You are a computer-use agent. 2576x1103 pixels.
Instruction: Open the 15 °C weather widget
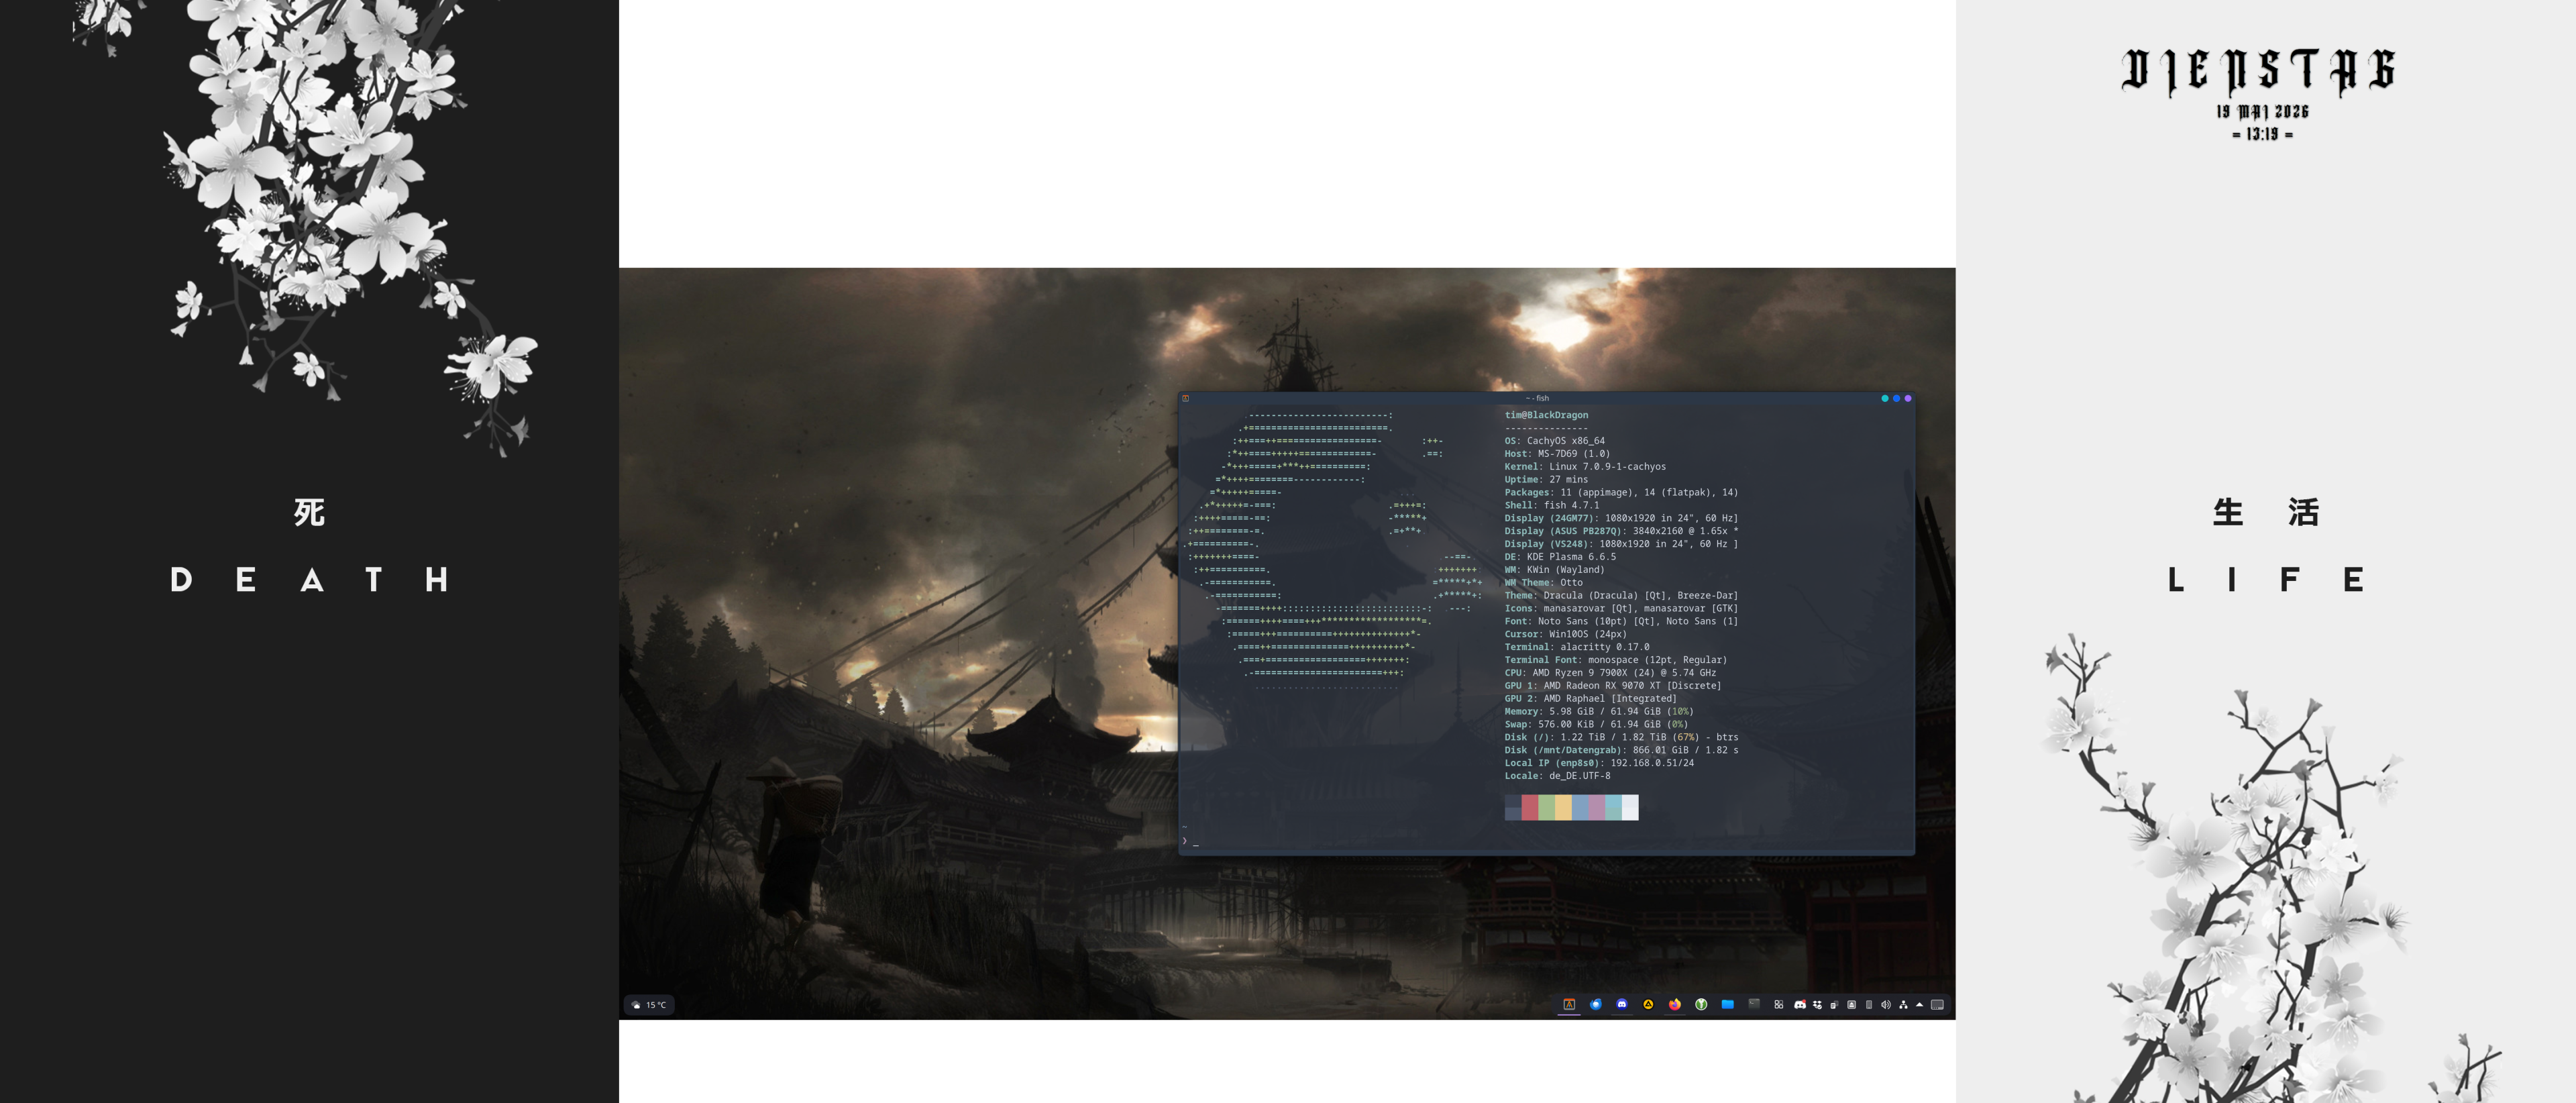[x=649, y=1005]
